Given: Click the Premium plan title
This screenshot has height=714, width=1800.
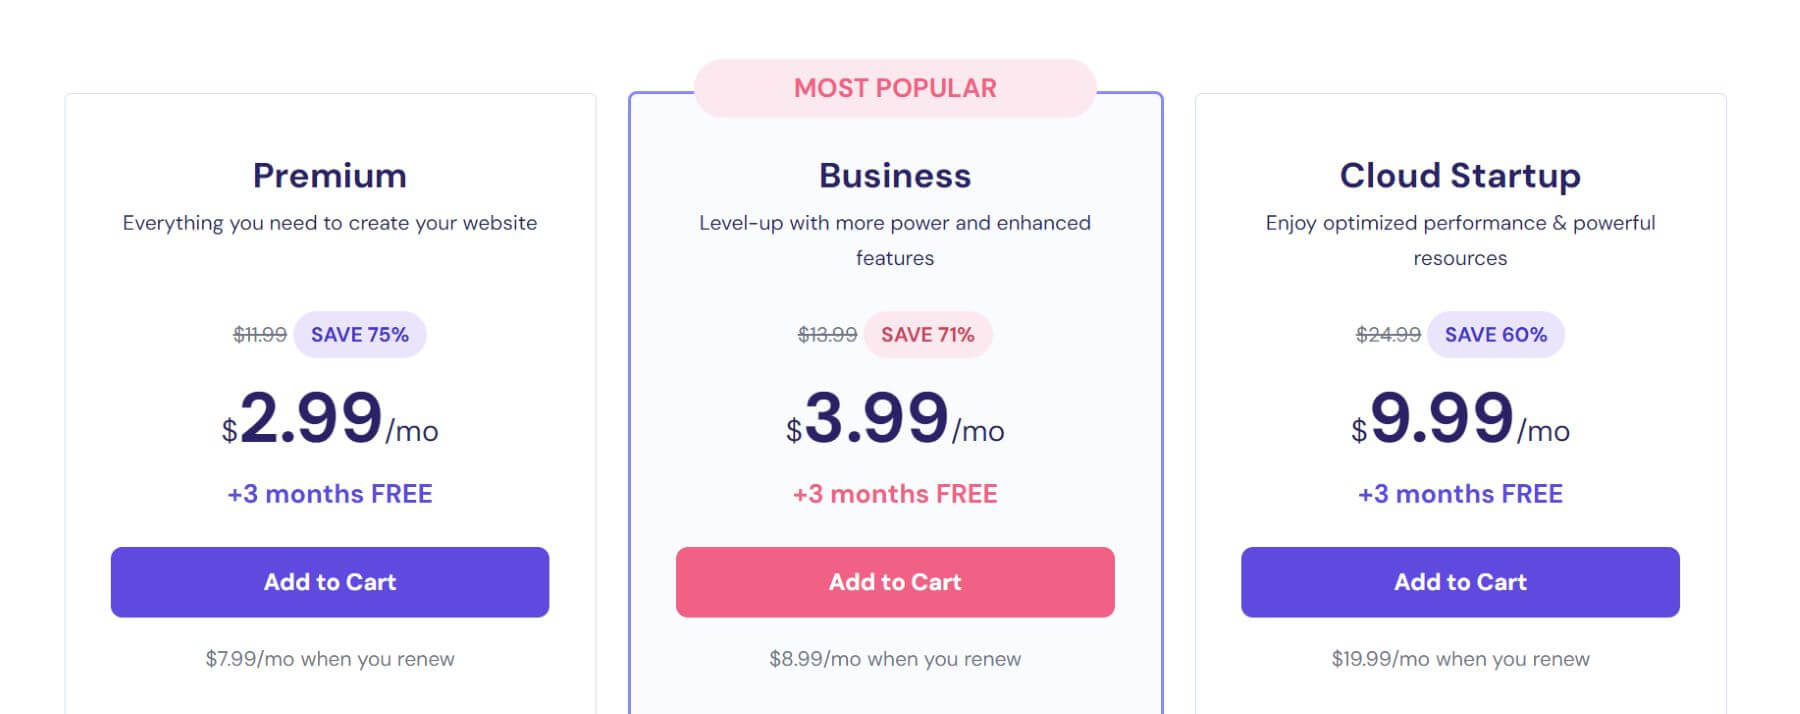Looking at the screenshot, I should click(x=330, y=176).
